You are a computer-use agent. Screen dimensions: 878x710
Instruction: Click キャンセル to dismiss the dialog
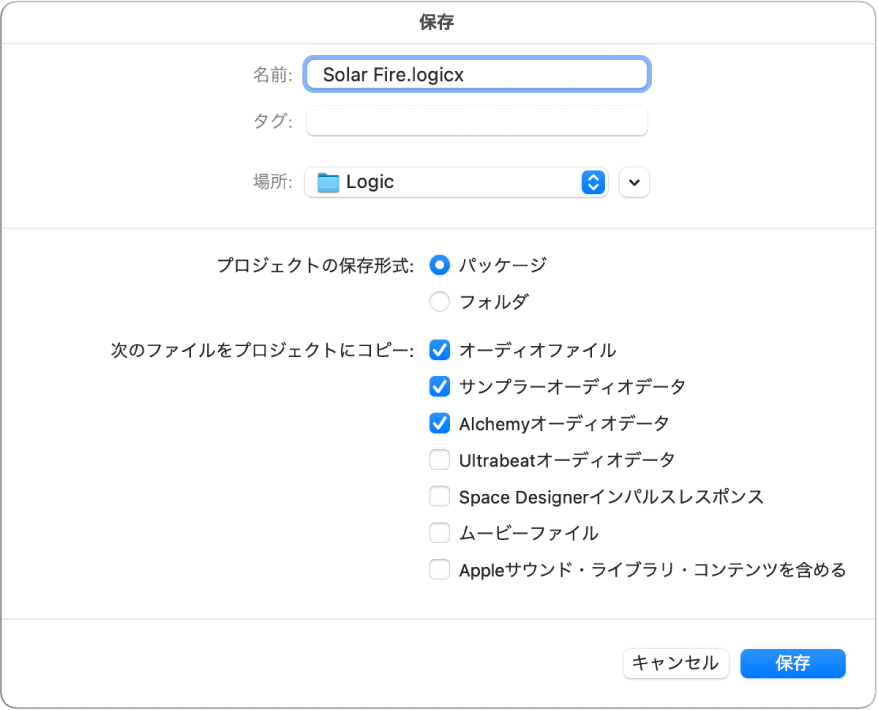pyautogui.click(x=676, y=663)
